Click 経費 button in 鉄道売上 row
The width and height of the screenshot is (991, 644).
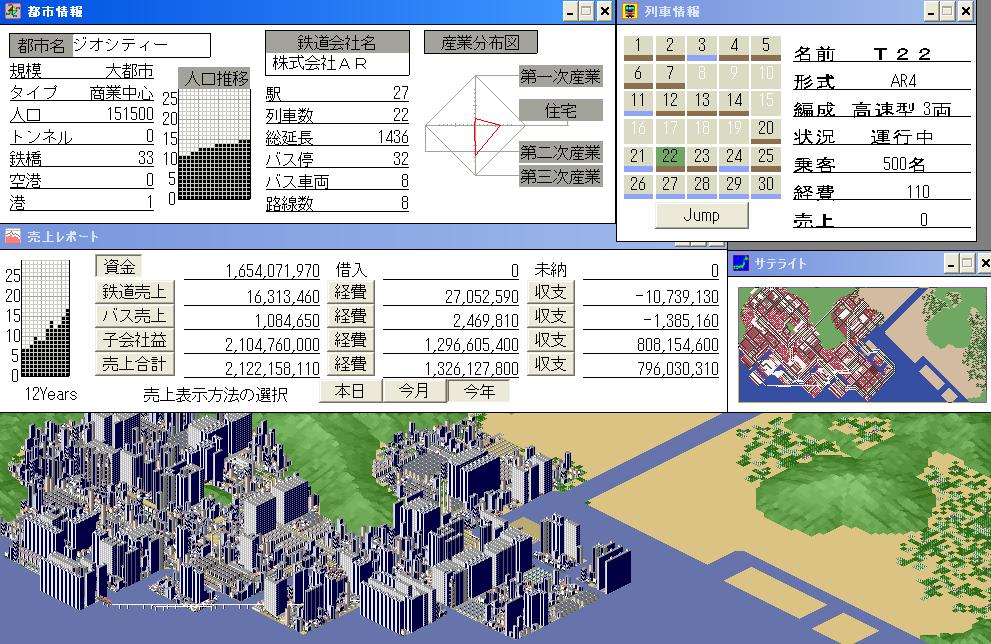351,291
